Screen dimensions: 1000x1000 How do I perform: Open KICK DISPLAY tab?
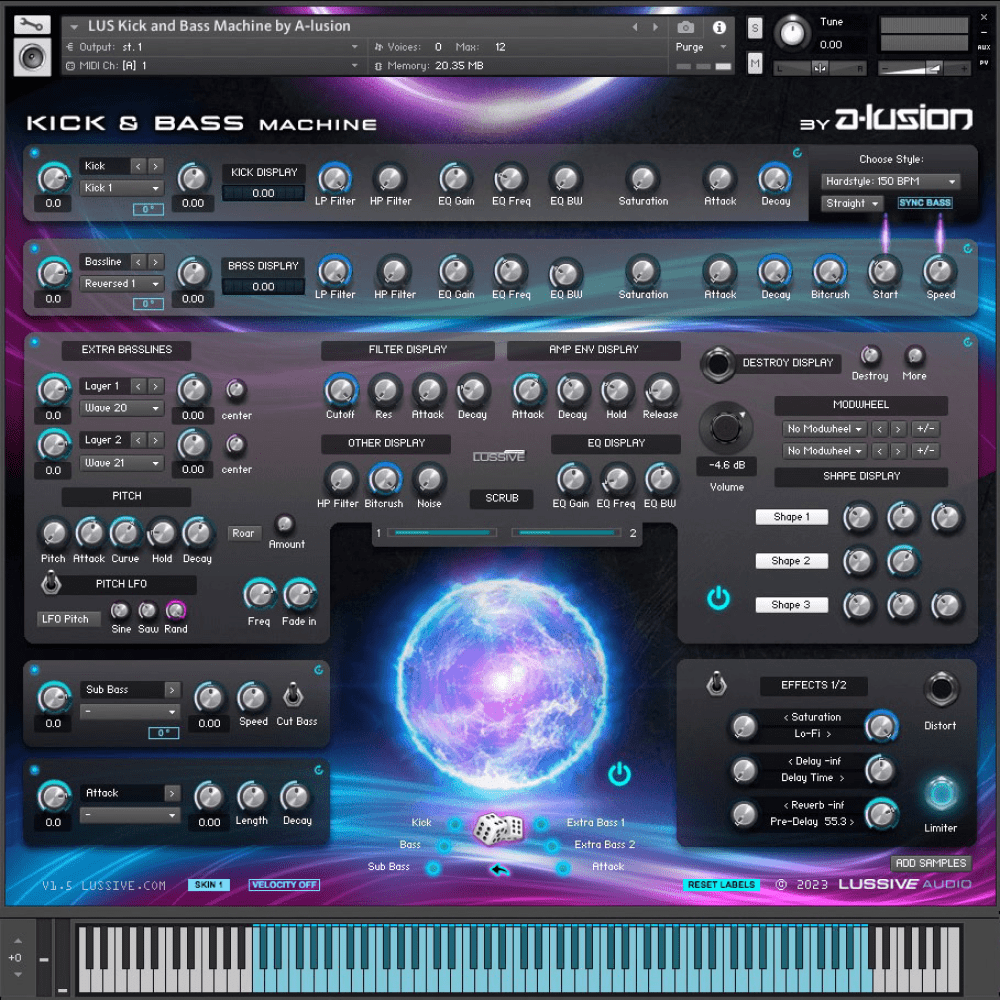(x=264, y=173)
